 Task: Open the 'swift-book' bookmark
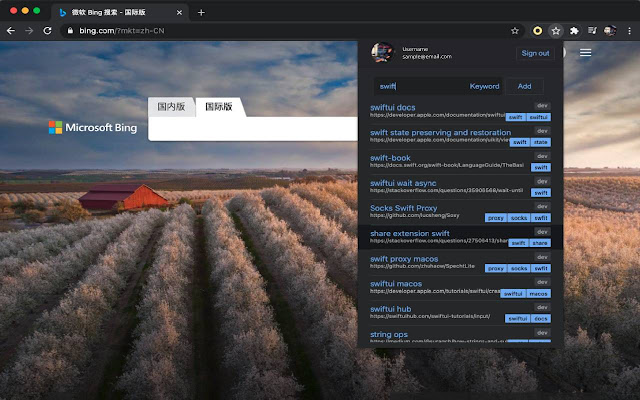[x=390, y=158]
